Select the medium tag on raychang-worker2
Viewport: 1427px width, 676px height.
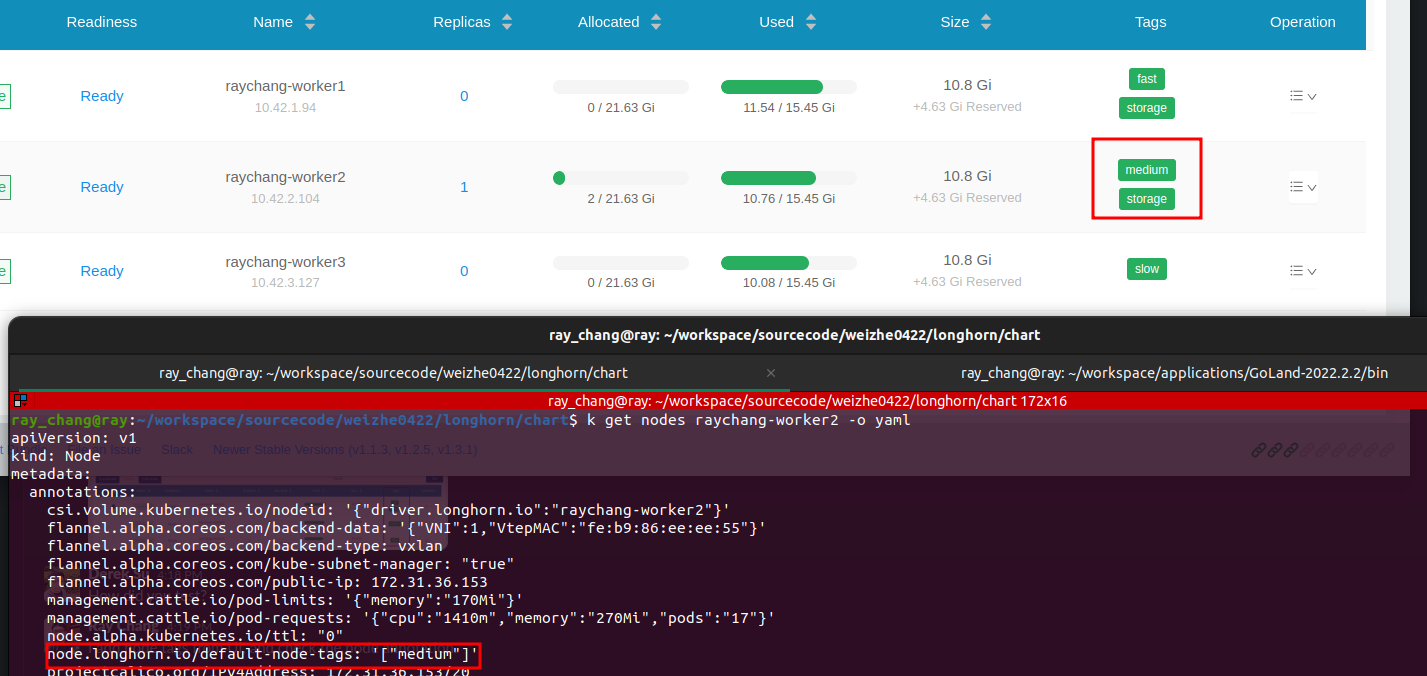[x=1146, y=169]
